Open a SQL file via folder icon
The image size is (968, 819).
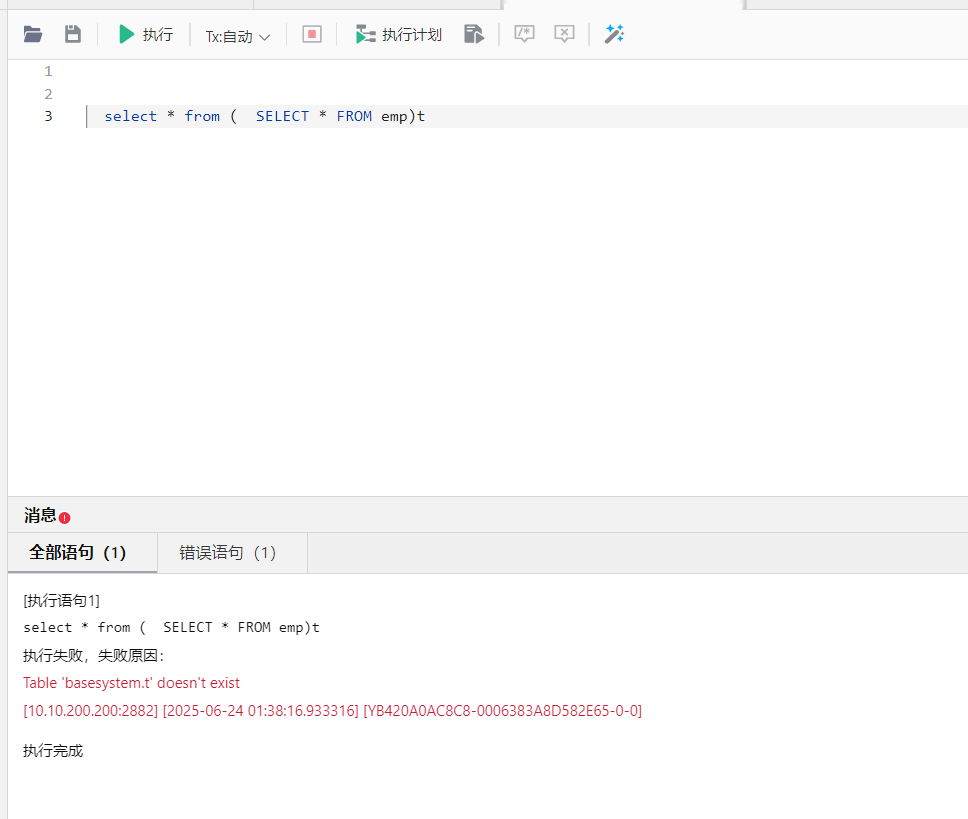pyautogui.click(x=33, y=34)
